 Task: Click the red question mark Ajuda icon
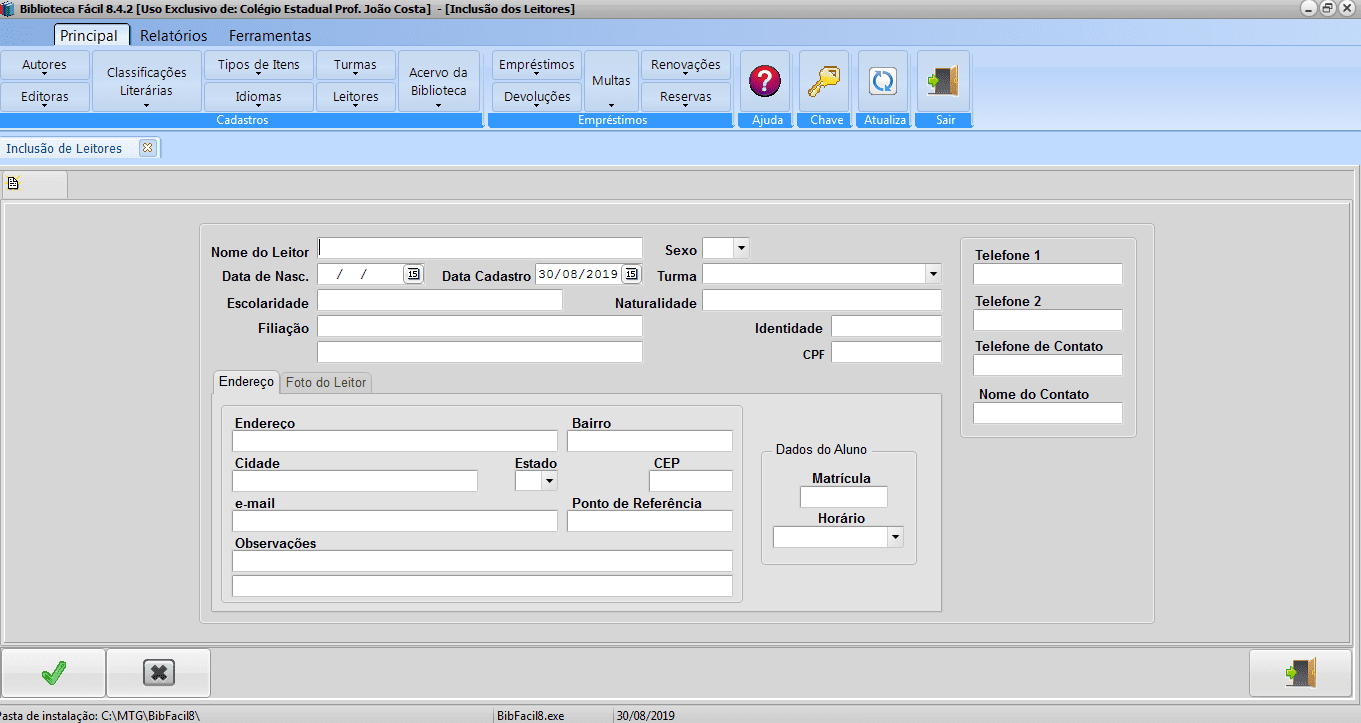[765, 81]
